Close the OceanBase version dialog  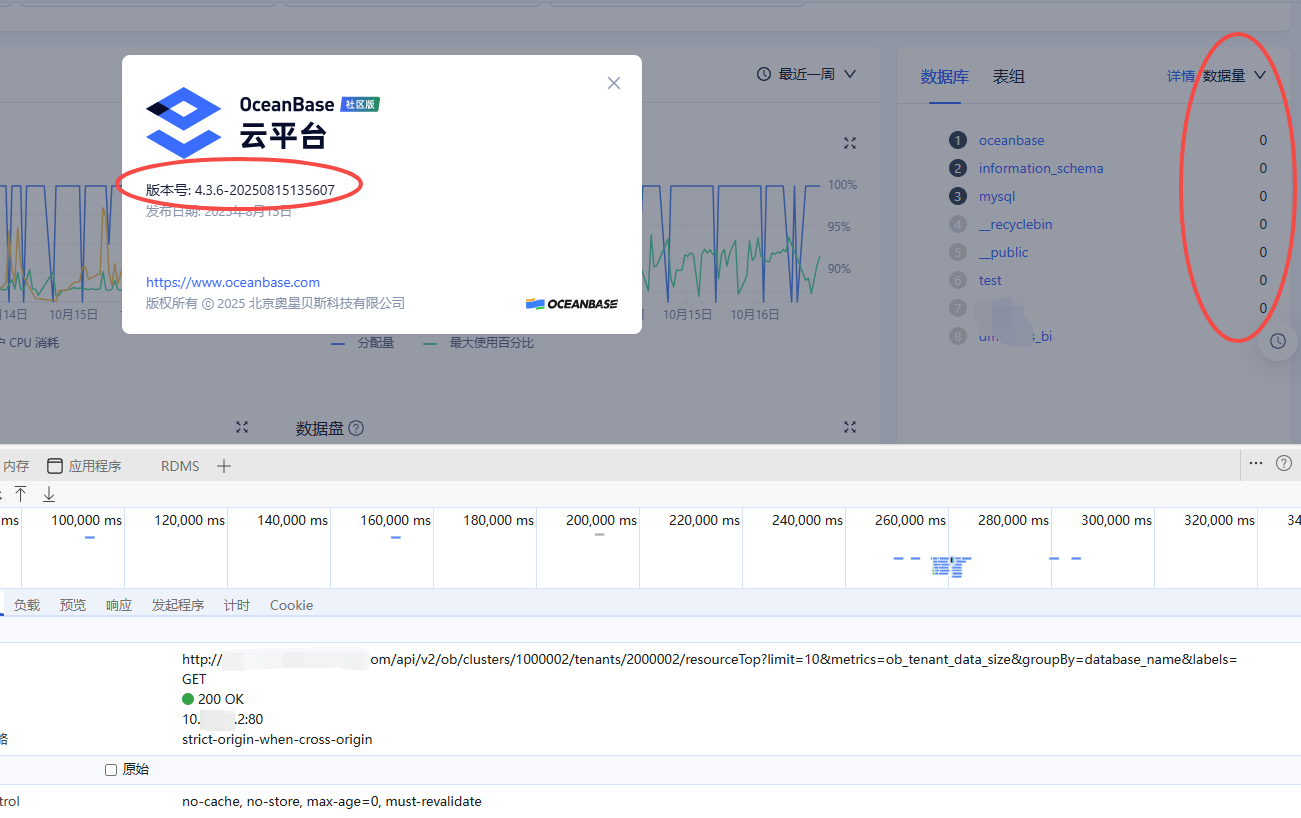pyautogui.click(x=614, y=83)
